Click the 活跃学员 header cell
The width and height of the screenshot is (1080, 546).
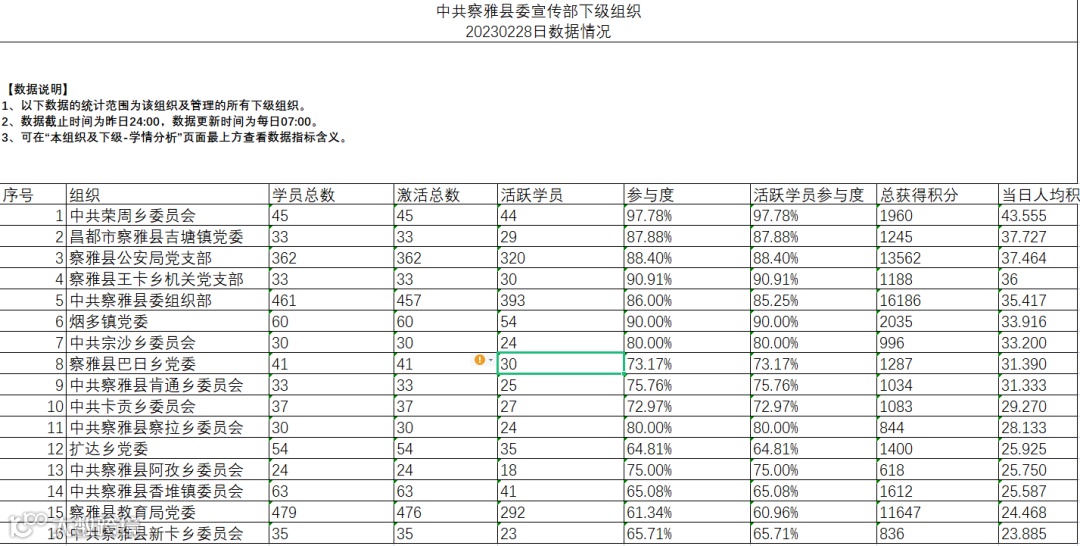click(x=561, y=195)
